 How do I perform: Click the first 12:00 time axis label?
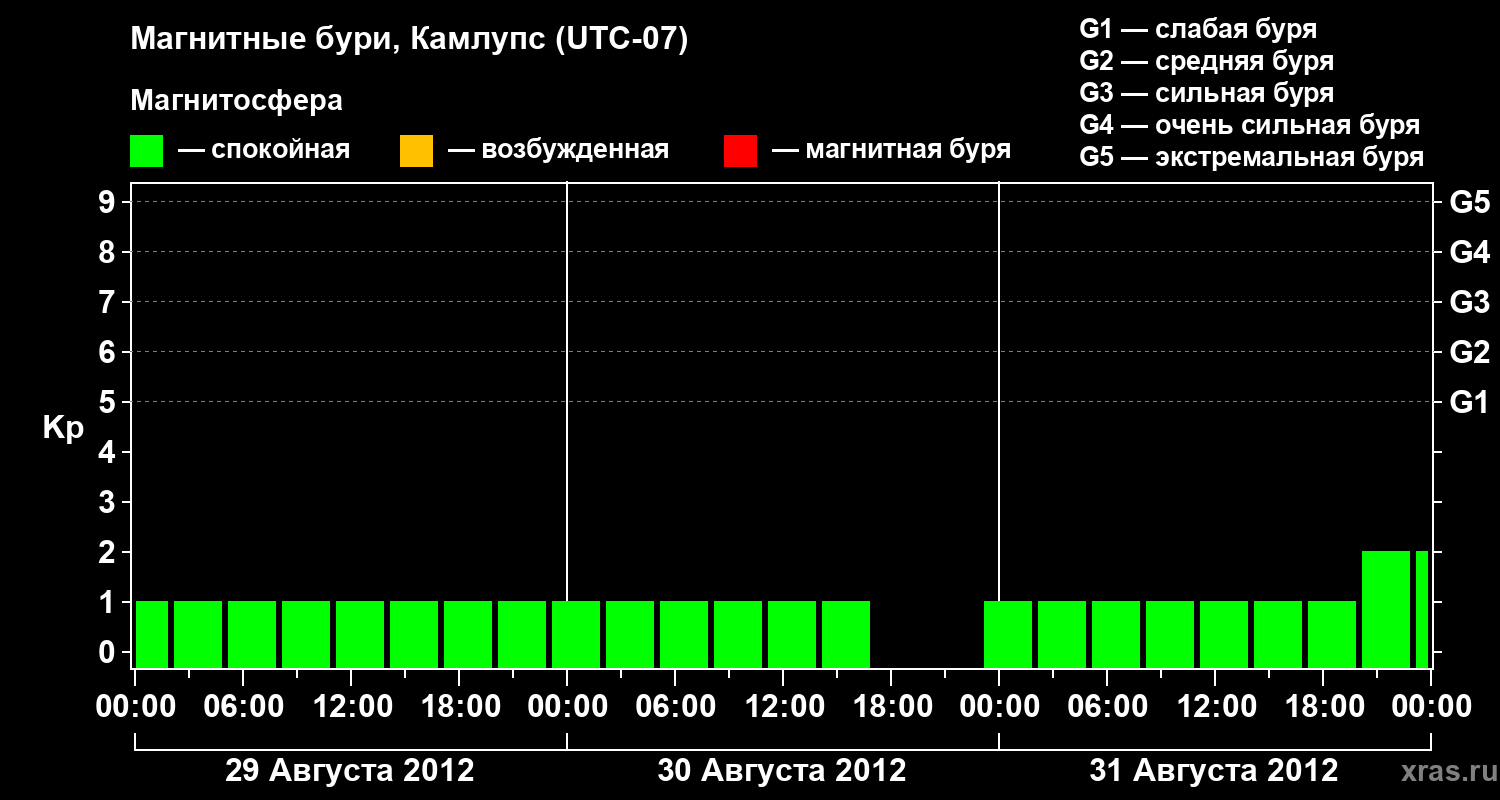pyautogui.click(x=352, y=707)
